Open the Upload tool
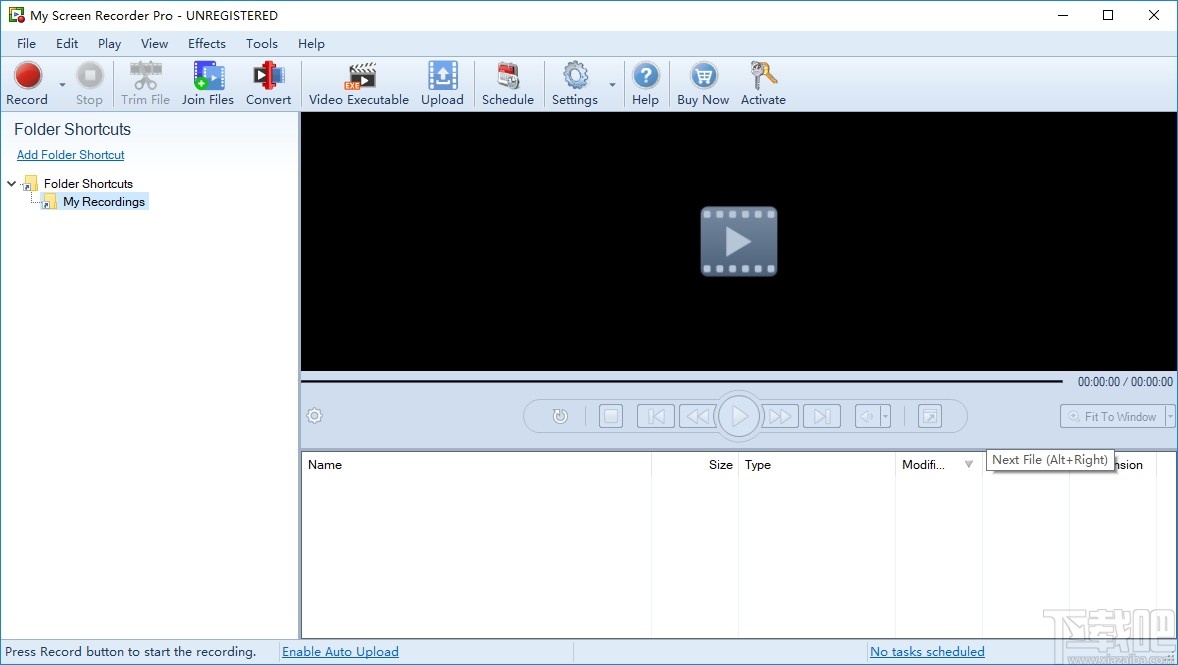Image resolution: width=1178 pixels, height=665 pixels. pos(442,82)
